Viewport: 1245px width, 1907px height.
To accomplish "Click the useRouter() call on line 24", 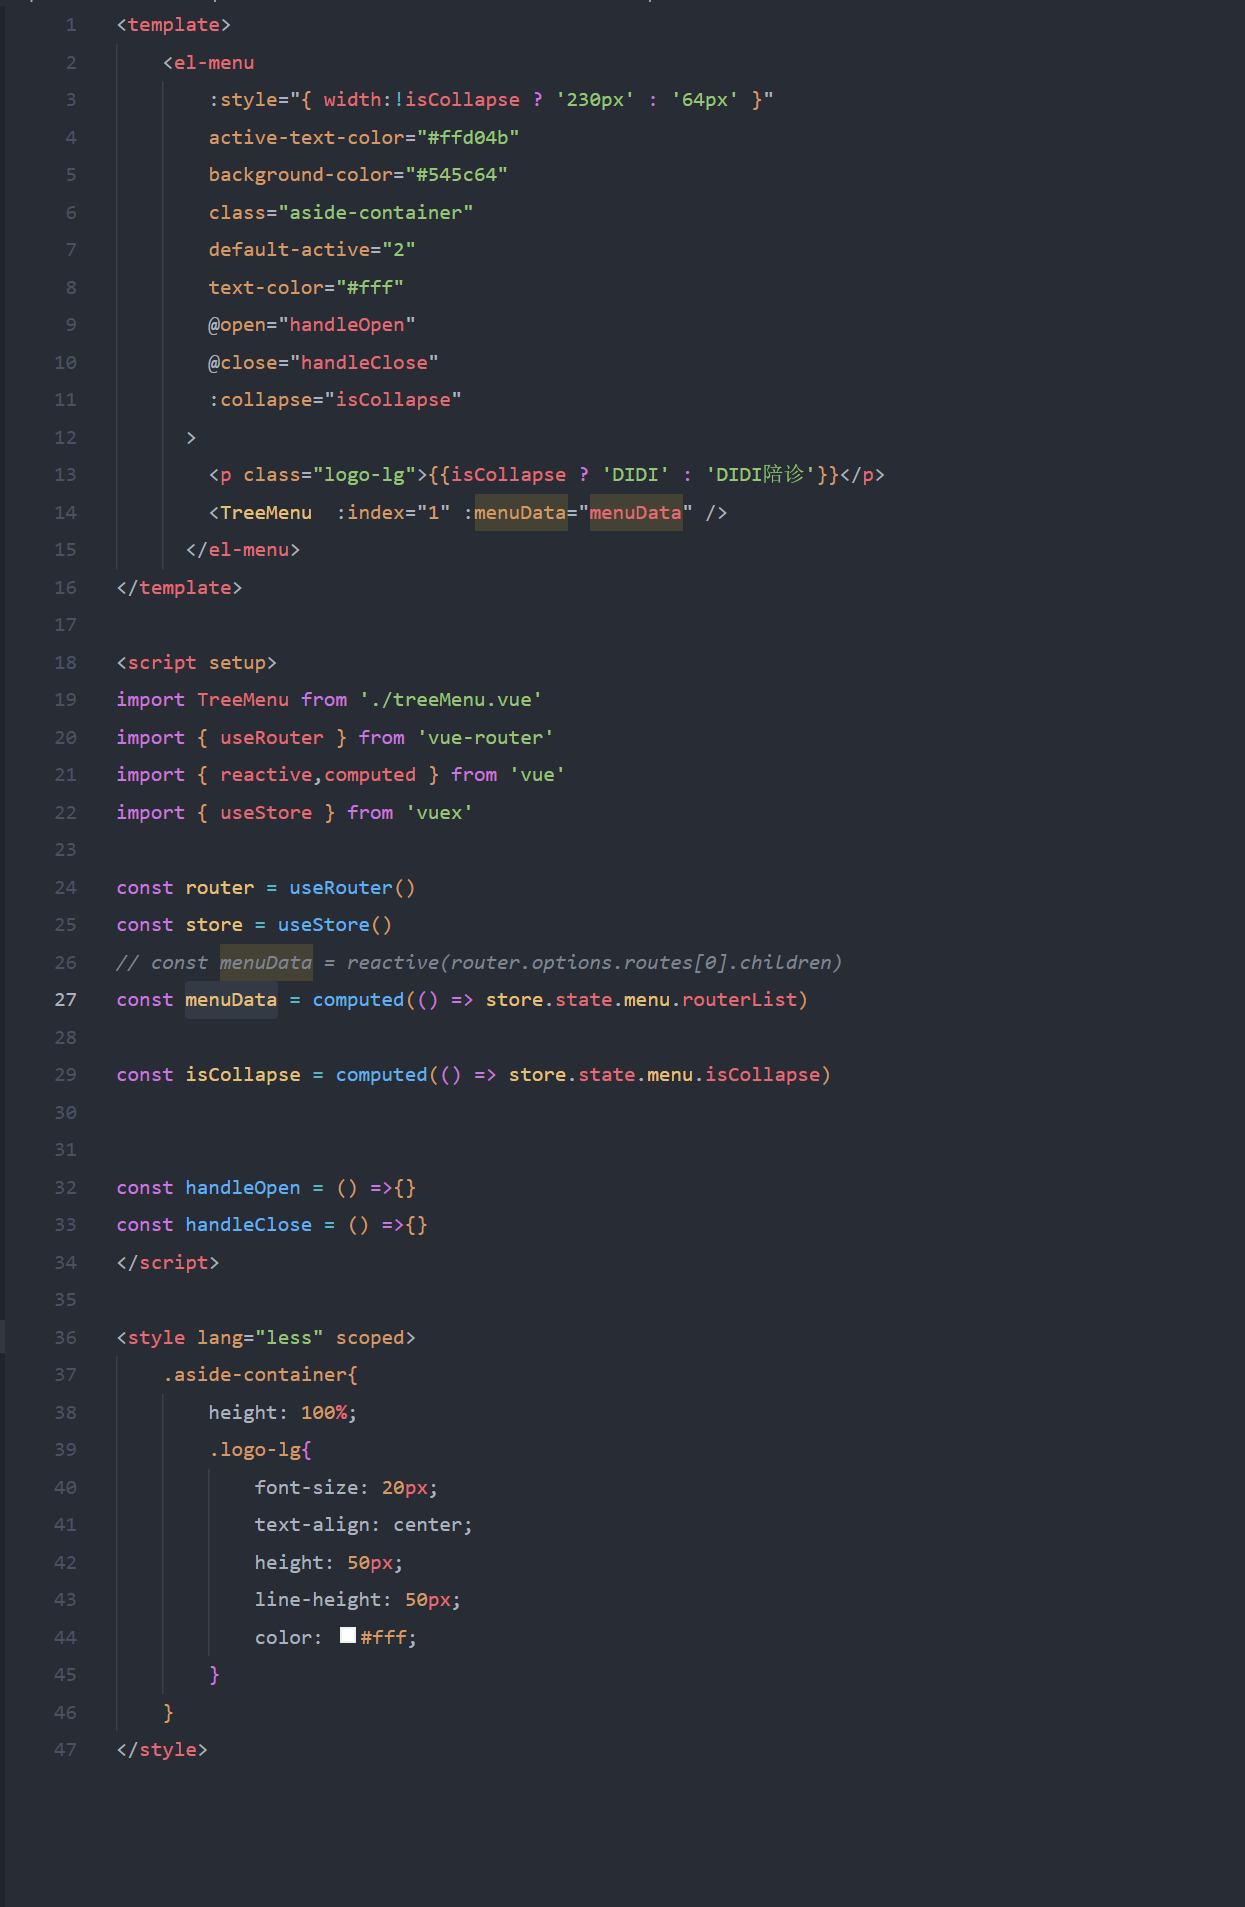I will pyautogui.click(x=352, y=887).
